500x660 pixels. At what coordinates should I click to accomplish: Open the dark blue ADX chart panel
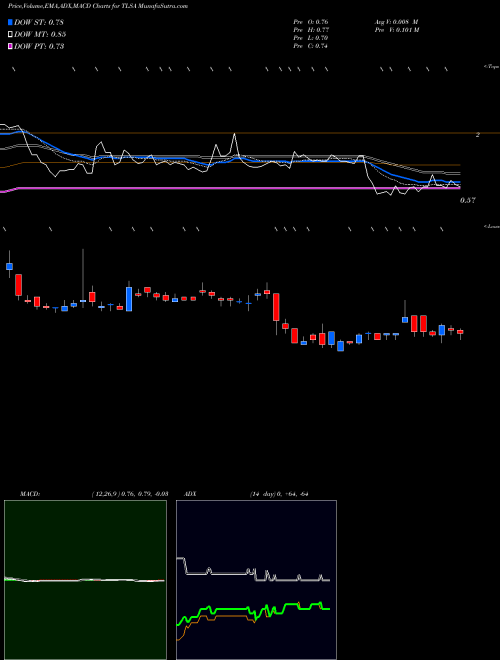click(256, 580)
